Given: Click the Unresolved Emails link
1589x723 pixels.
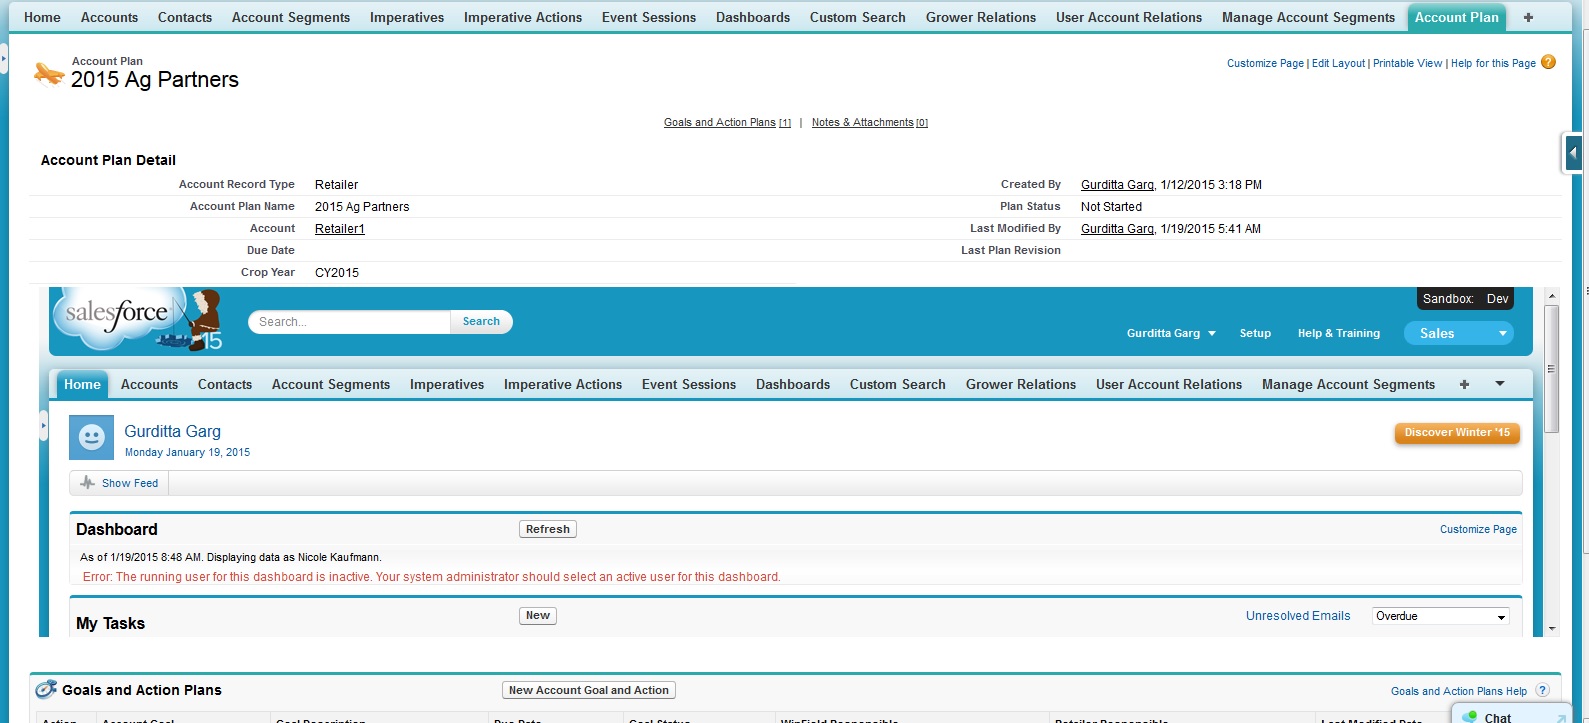Looking at the screenshot, I should [x=1298, y=616].
